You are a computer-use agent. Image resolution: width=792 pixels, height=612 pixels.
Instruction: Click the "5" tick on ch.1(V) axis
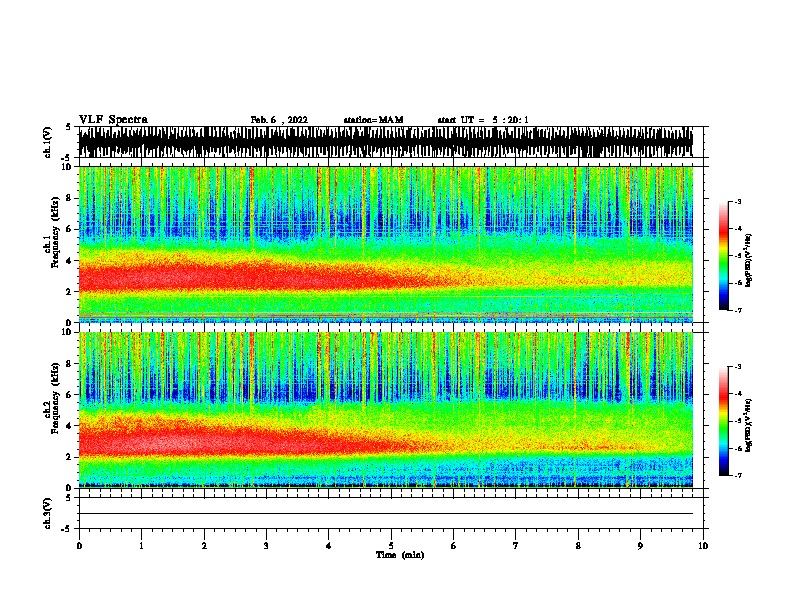coord(68,127)
